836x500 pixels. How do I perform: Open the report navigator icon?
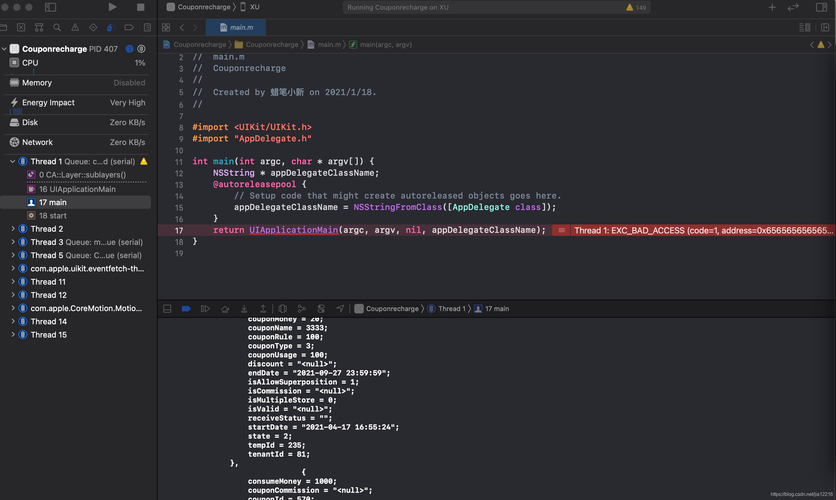click(x=147, y=27)
